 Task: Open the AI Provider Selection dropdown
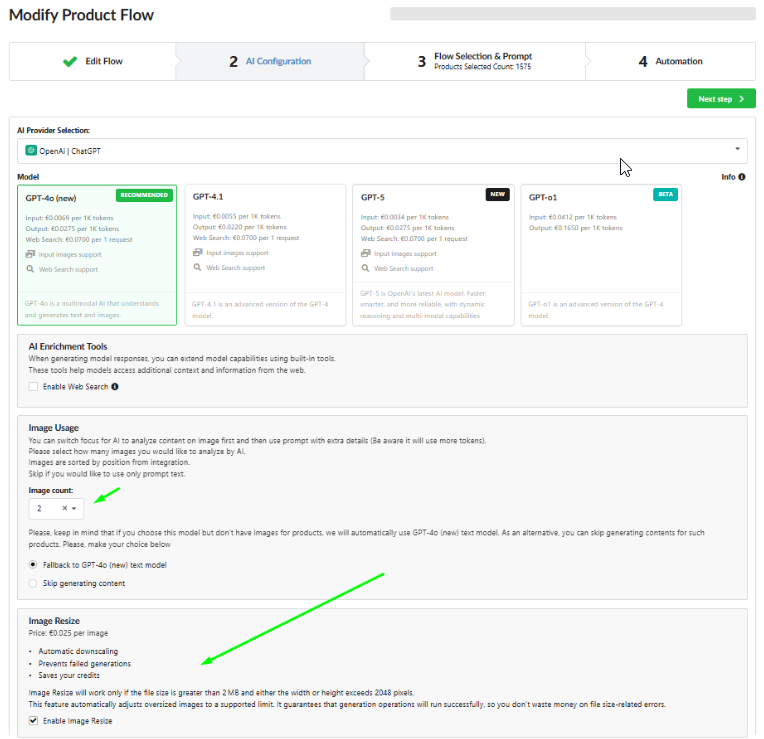[382, 151]
